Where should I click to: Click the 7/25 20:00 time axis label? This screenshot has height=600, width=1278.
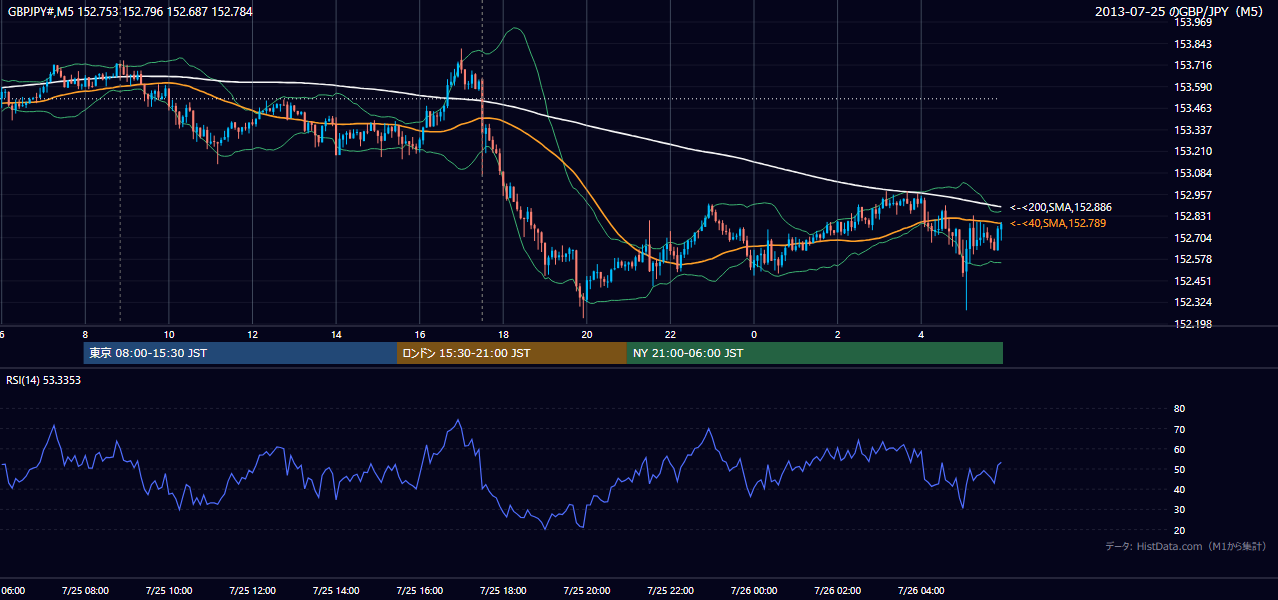coord(587,590)
